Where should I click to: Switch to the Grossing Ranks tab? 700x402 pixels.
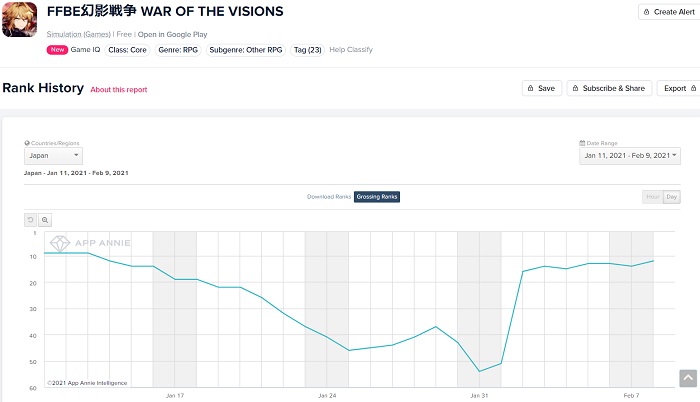(377, 197)
